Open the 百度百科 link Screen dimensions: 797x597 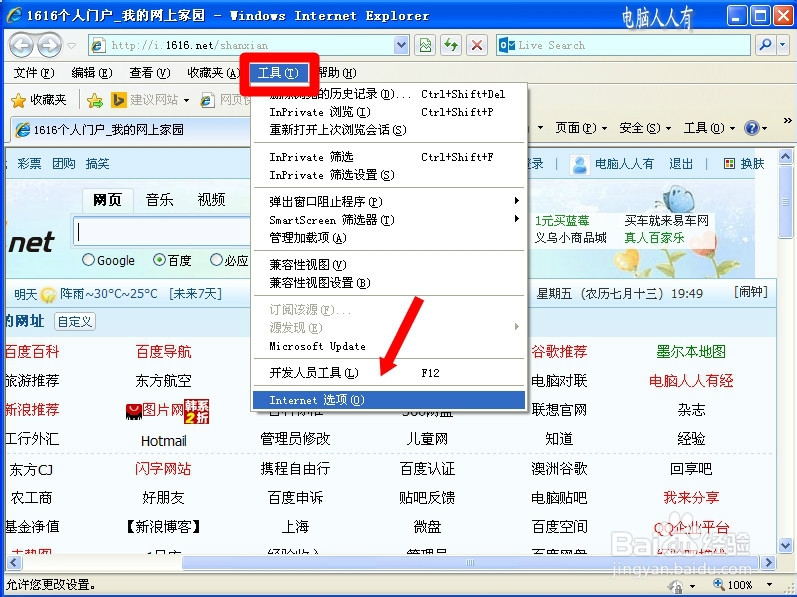[x=32, y=352]
